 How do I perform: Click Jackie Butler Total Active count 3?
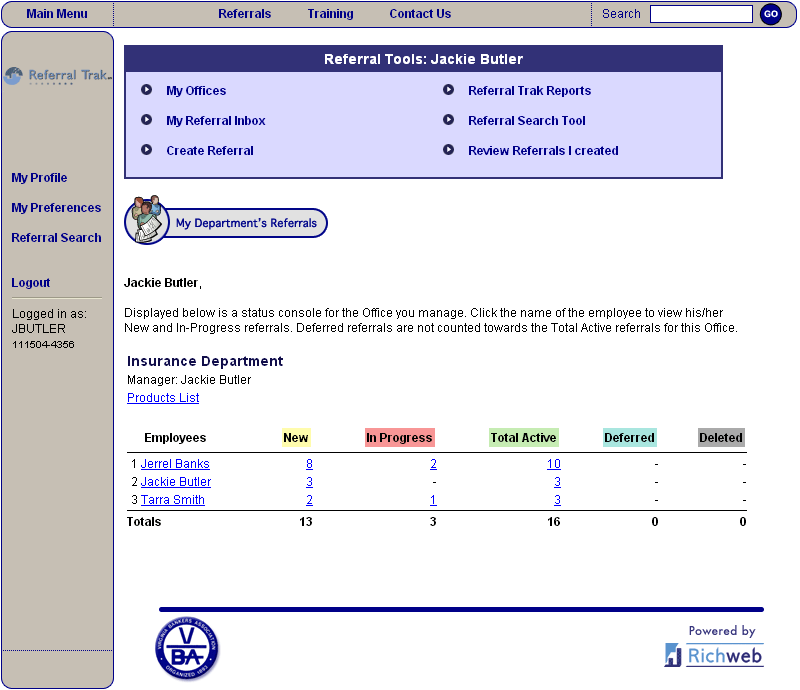tap(557, 482)
